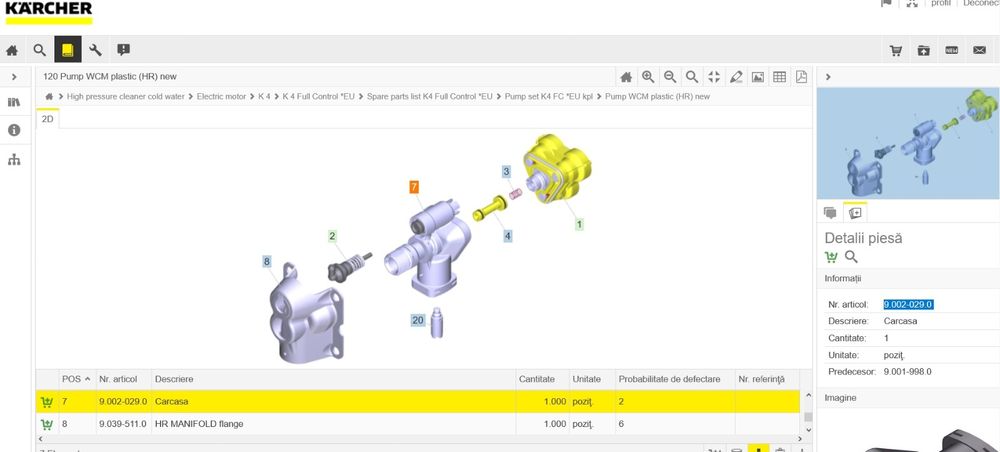Select position label 2 in diagram

pos(332,237)
